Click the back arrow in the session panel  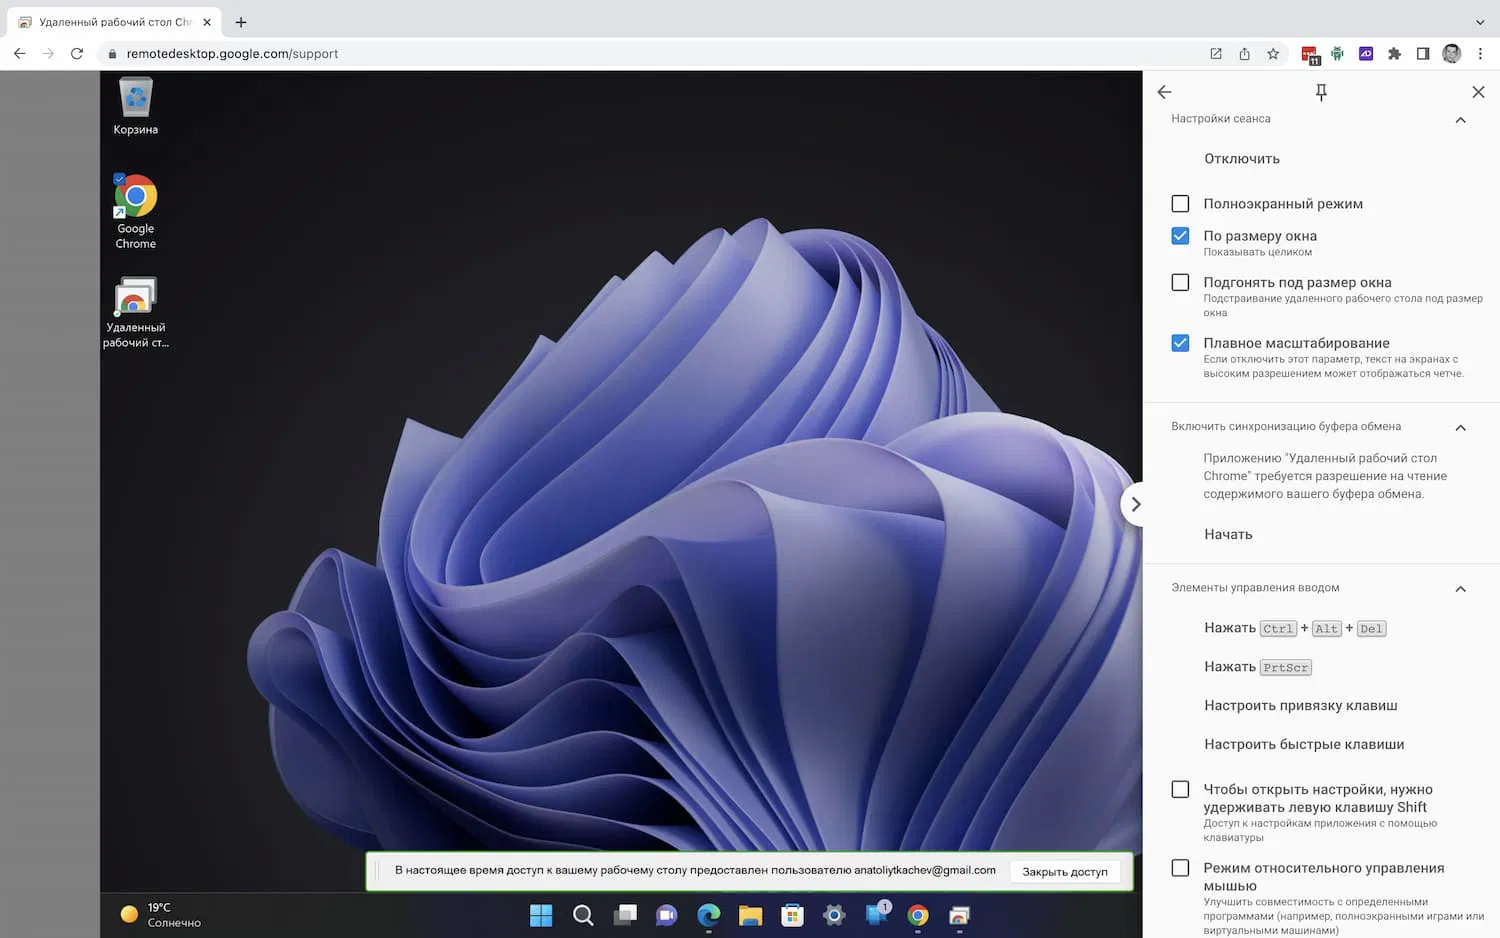click(x=1163, y=91)
